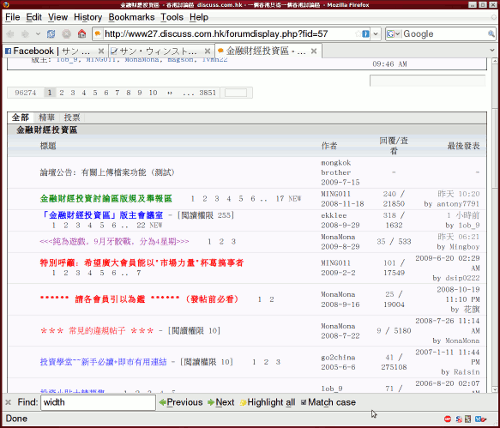
Task: Click the next pages arrow in pagination
Action: click(170, 93)
